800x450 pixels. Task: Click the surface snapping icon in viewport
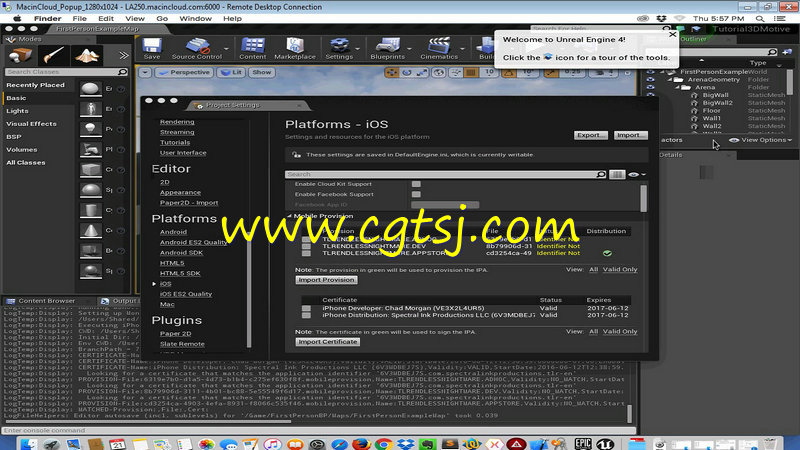[455, 72]
